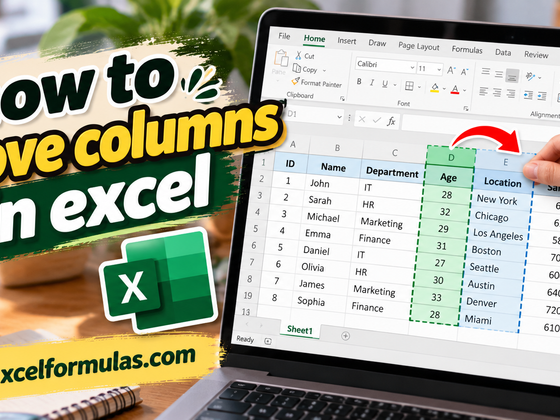Screen dimensions: 560x420
Task: Open Clipboard group dialog launcher
Action: (342, 99)
